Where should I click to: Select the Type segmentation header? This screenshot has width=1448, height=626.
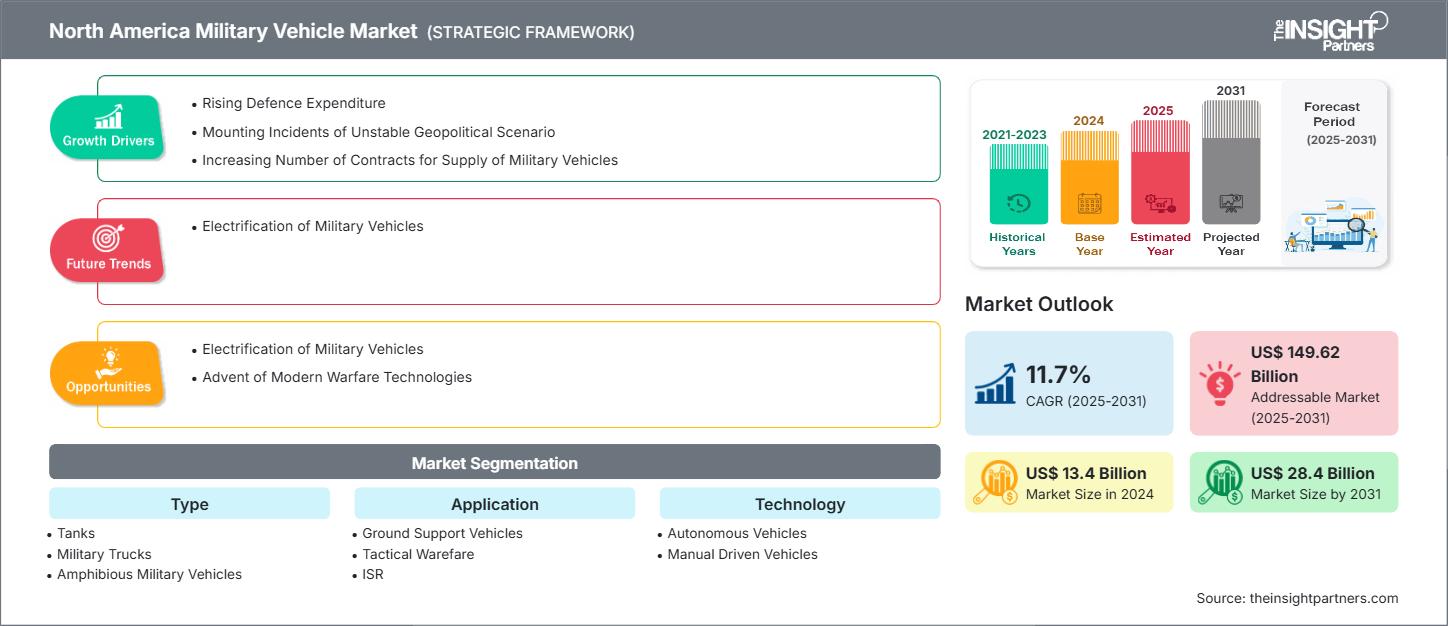point(190,504)
